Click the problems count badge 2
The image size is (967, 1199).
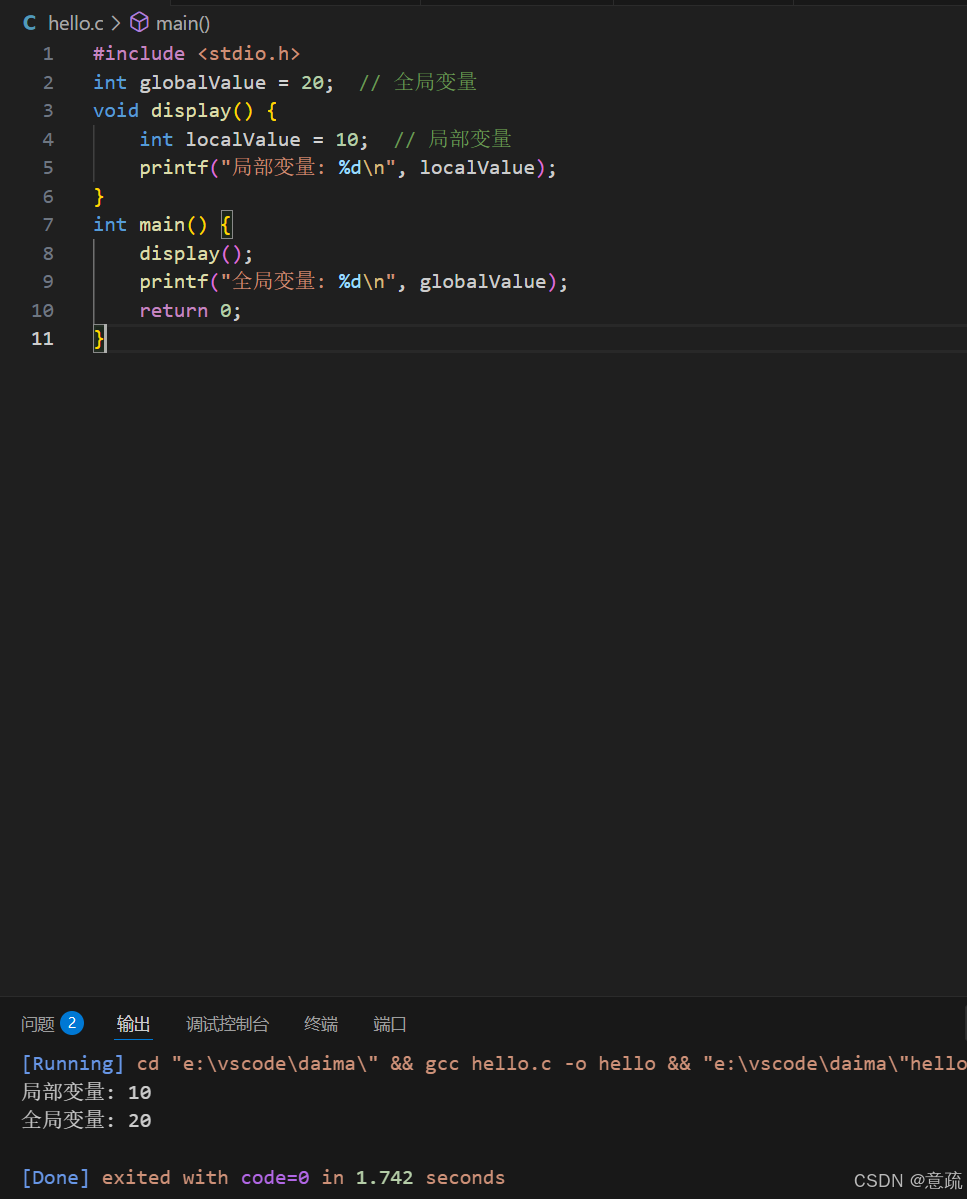pyautogui.click(x=72, y=1022)
